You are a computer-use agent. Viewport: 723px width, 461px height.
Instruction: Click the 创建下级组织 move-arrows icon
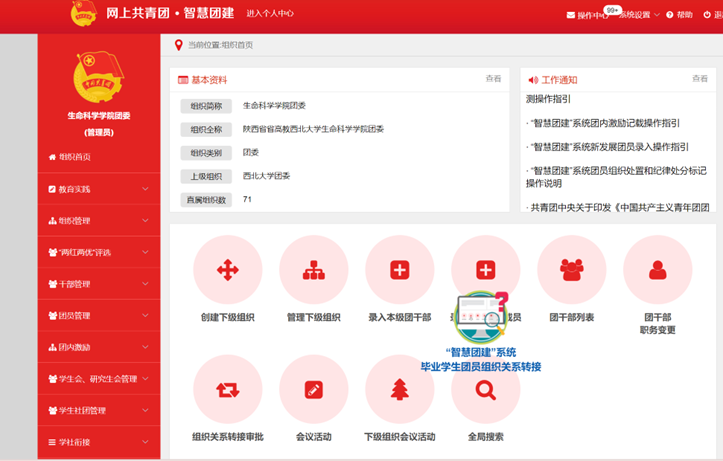tap(228, 270)
